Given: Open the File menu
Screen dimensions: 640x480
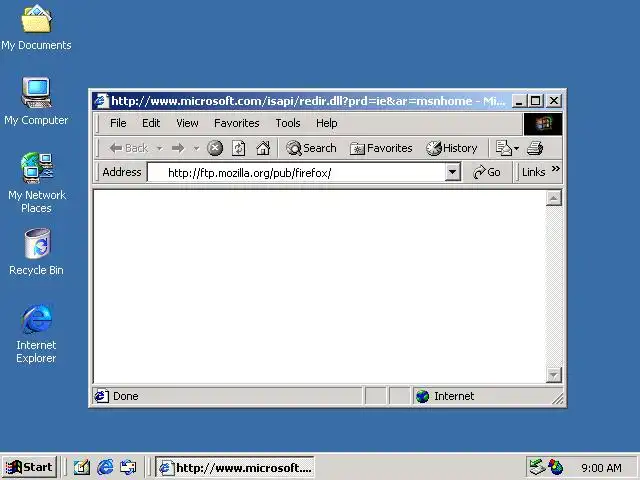Looking at the screenshot, I should (x=118, y=123).
